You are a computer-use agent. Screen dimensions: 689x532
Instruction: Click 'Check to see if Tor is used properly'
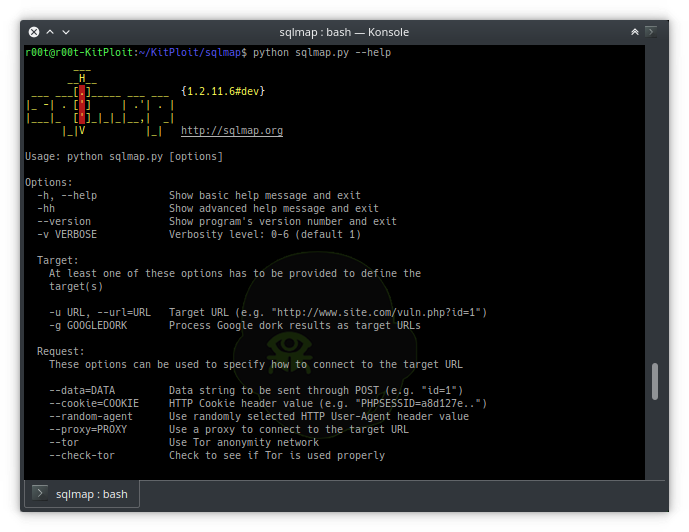pos(277,456)
